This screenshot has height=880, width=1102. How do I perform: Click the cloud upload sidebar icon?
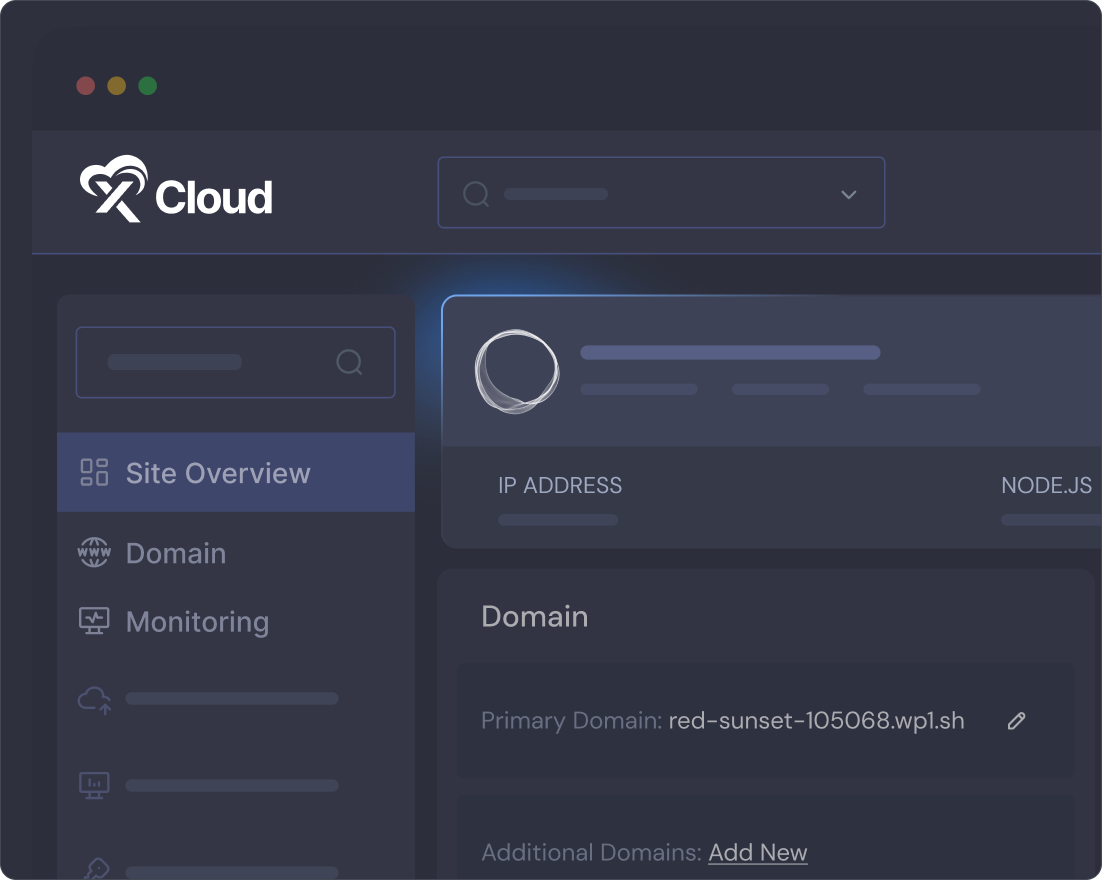point(94,700)
